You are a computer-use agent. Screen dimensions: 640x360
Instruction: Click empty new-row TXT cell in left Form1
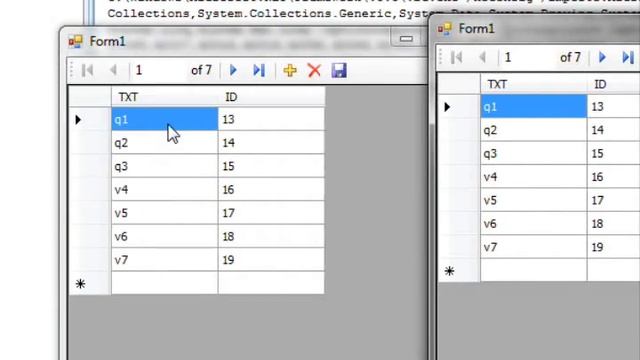coord(164,283)
